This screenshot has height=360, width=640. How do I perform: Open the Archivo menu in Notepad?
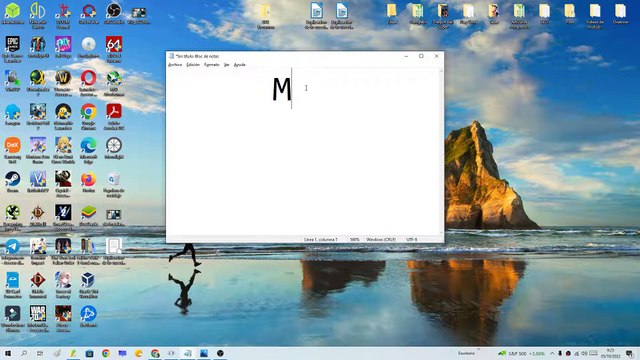175,65
